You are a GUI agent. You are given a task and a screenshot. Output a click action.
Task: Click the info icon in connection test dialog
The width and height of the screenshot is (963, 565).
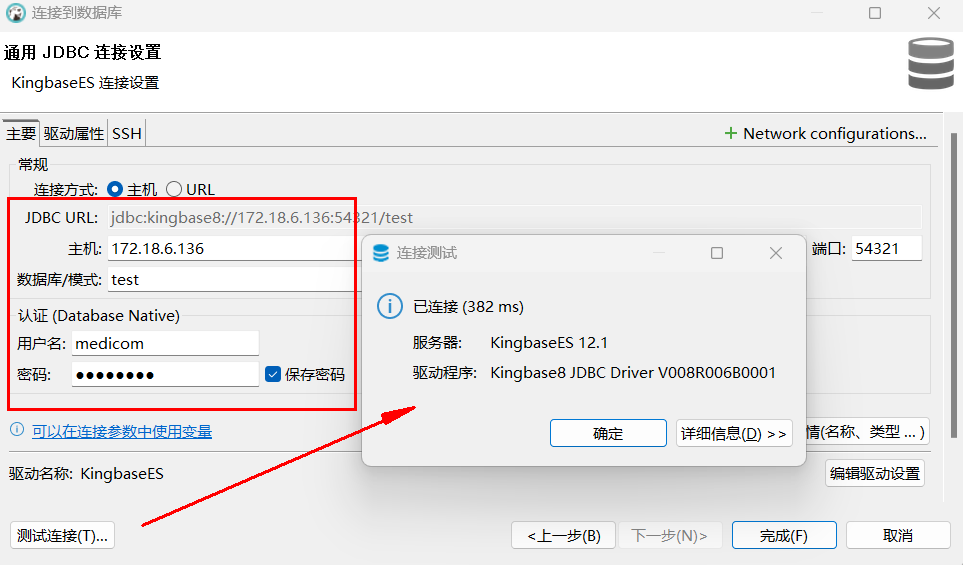pos(390,306)
